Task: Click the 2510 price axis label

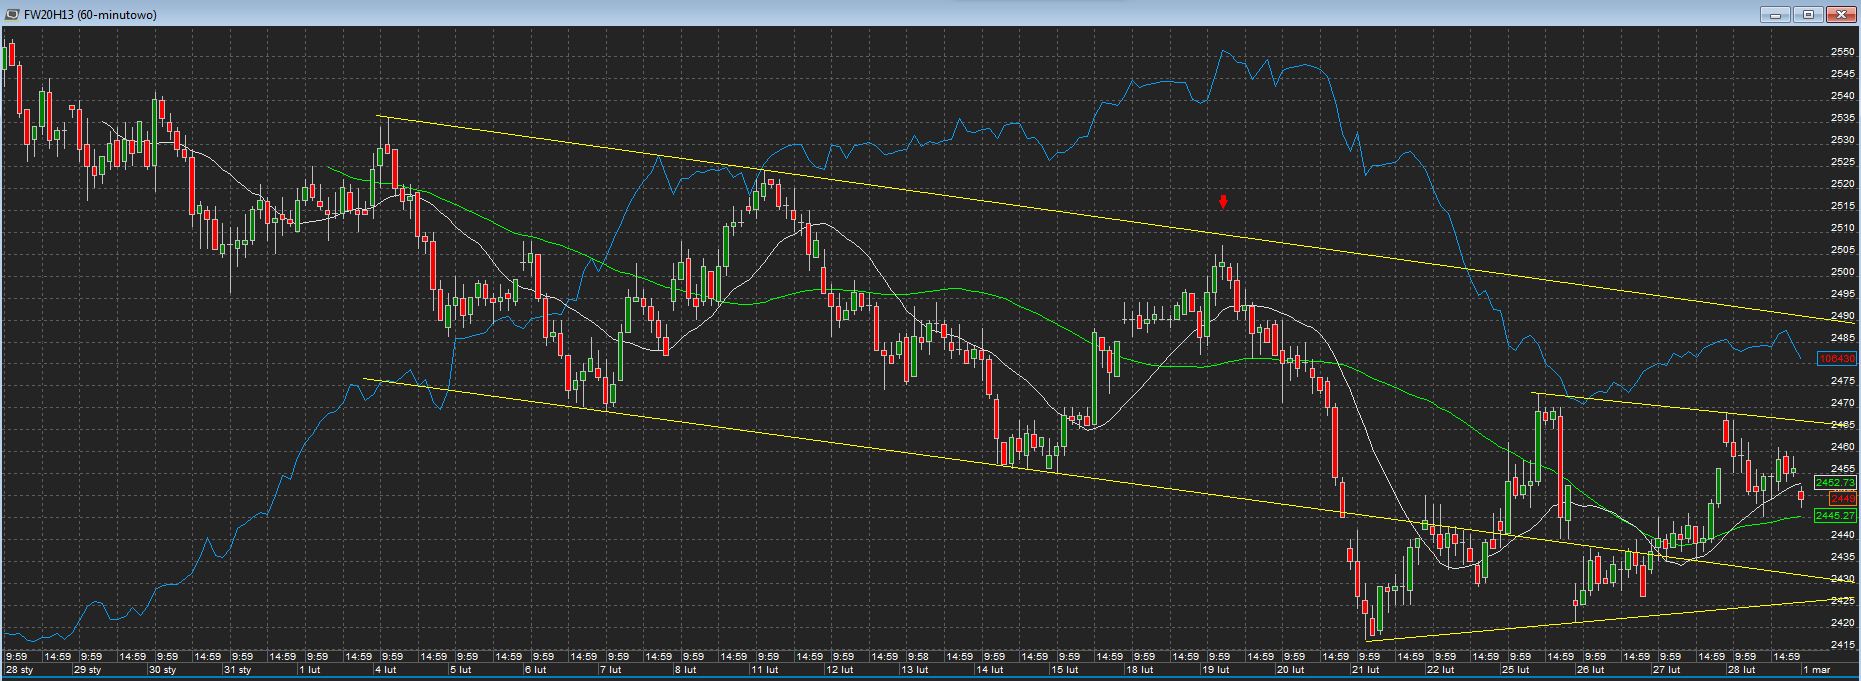Action: click(1841, 228)
